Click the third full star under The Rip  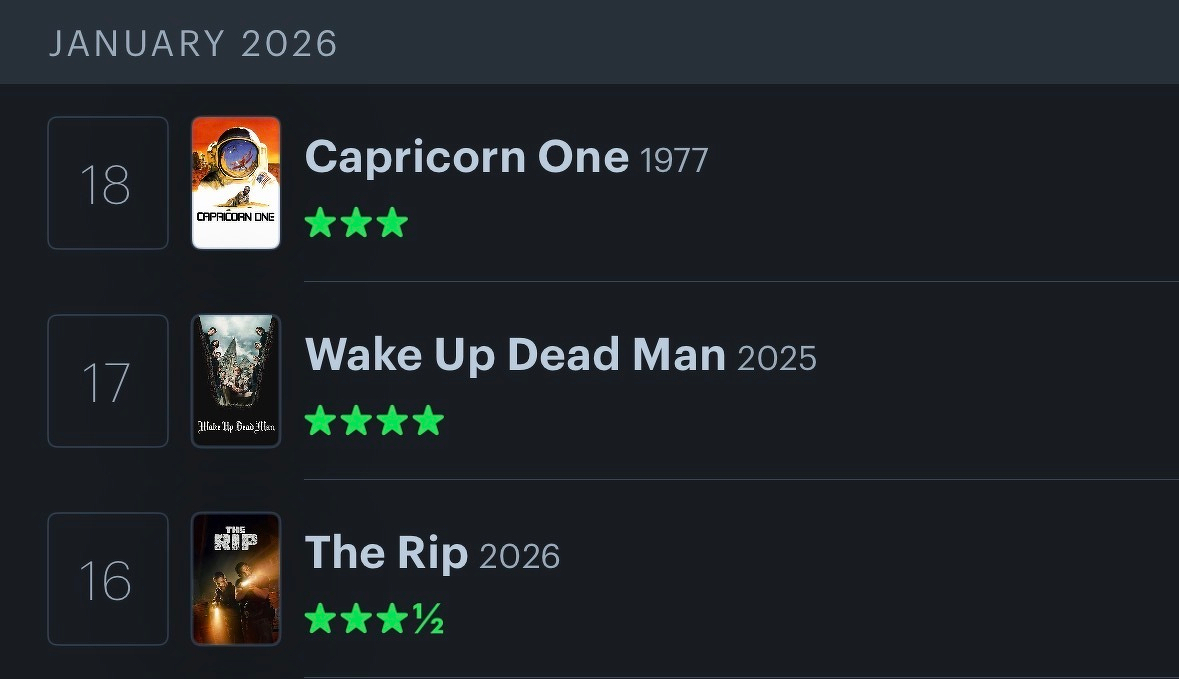[x=392, y=618]
